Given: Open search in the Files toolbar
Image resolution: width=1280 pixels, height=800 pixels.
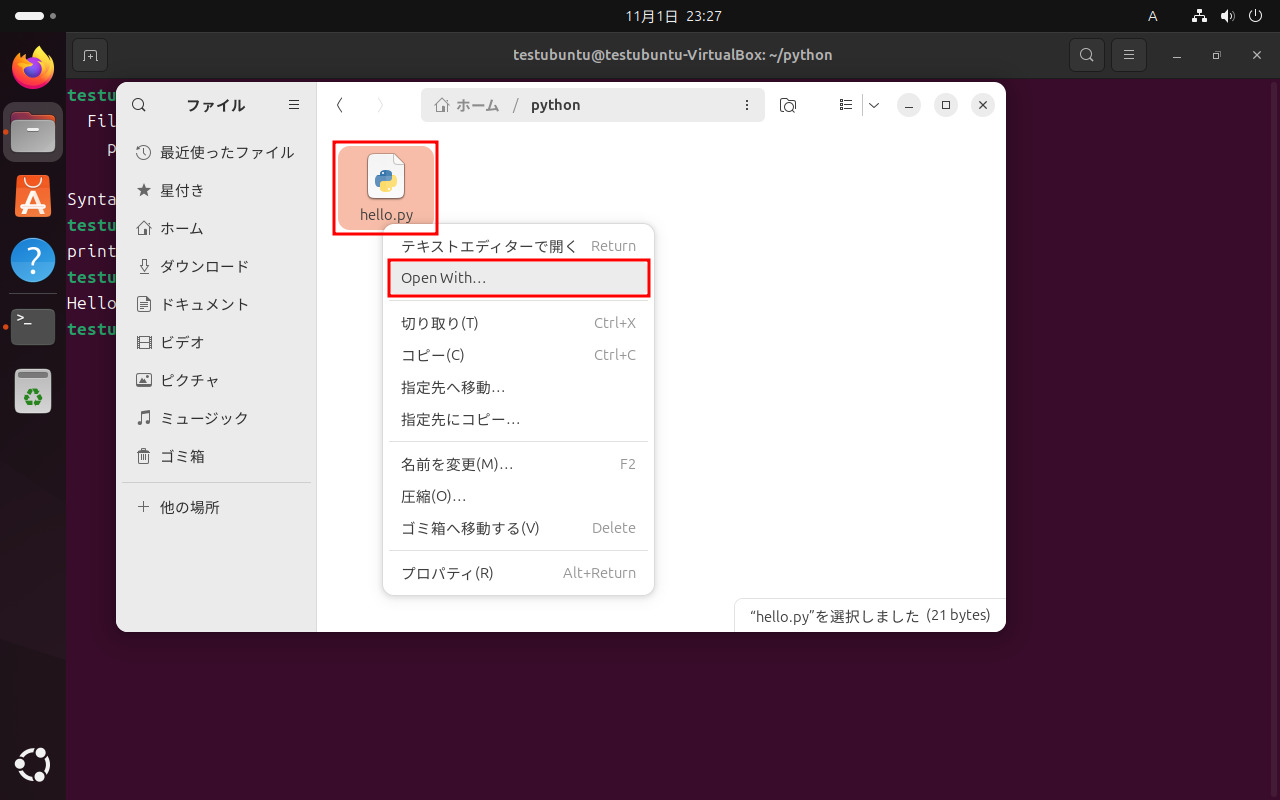Looking at the screenshot, I should [139, 105].
